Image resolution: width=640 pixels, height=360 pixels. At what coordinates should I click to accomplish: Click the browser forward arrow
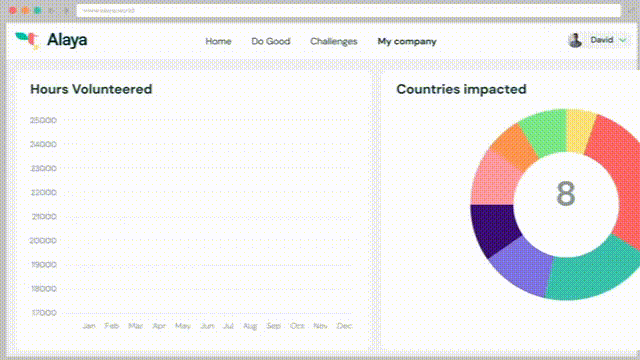[x=66, y=10]
